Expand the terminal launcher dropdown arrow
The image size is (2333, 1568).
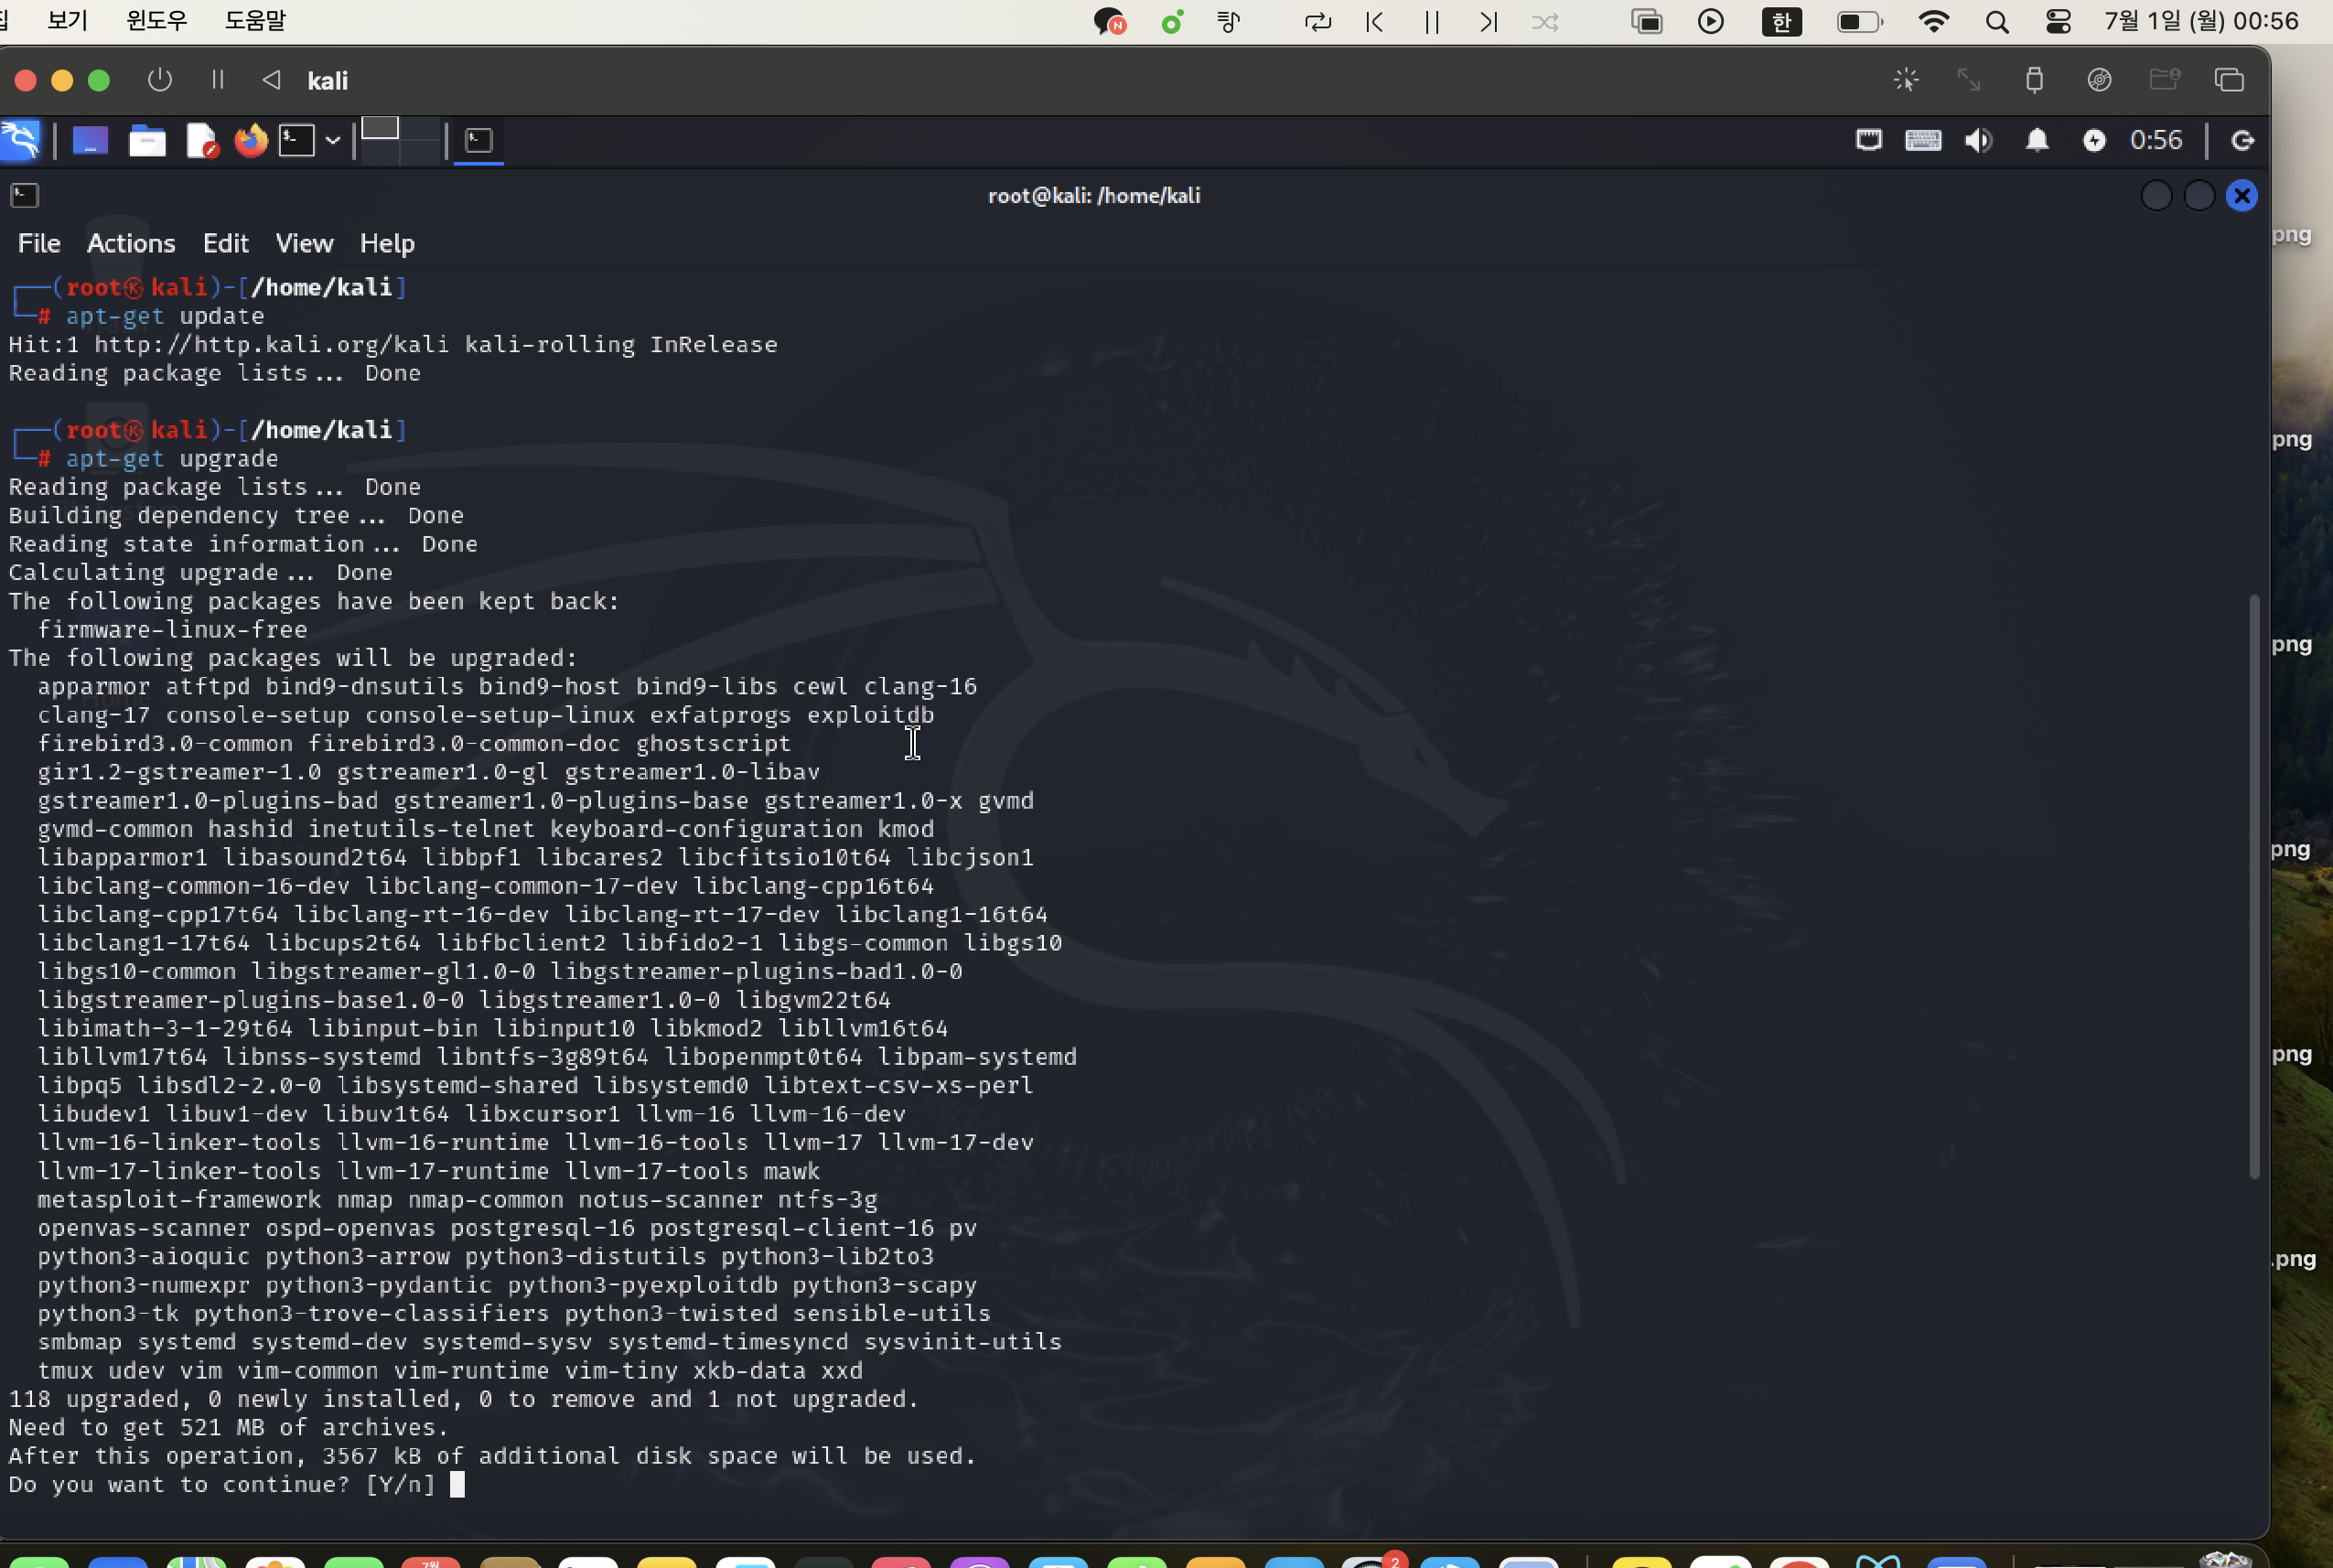[x=333, y=140]
